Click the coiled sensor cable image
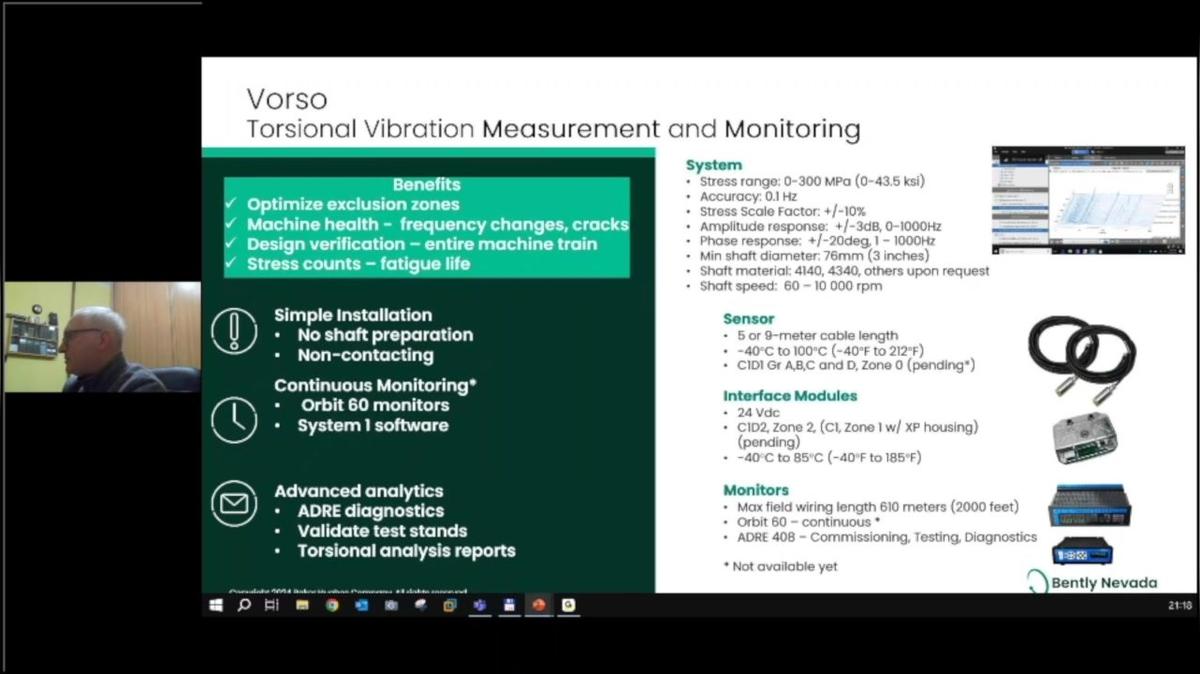Viewport: 1200px width, 674px height. click(1082, 358)
